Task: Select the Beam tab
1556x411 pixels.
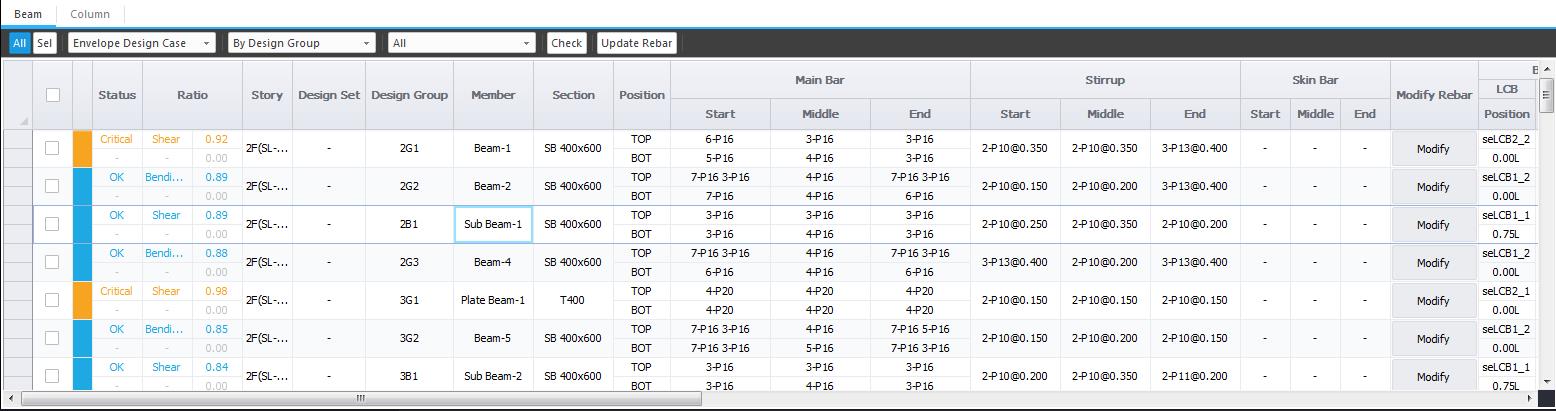Action: (x=28, y=14)
